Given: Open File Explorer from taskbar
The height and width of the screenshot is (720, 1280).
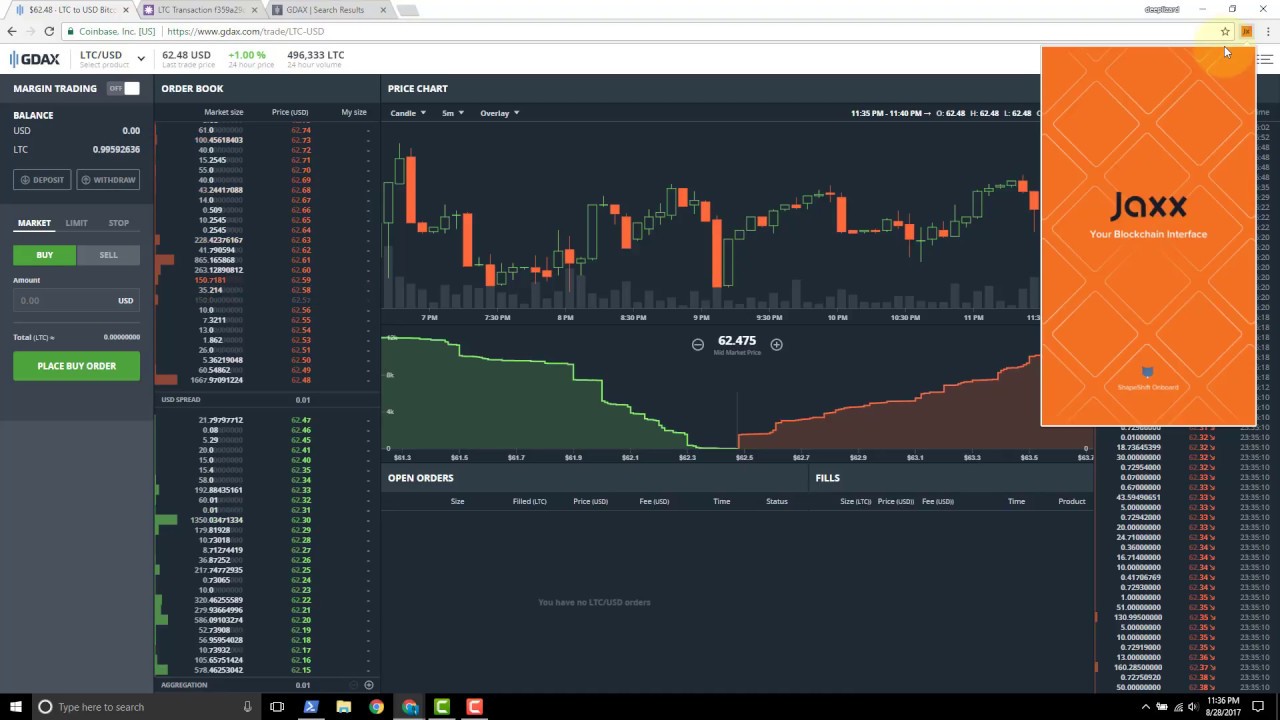Looking at the screenshot, I should point(343,707).
